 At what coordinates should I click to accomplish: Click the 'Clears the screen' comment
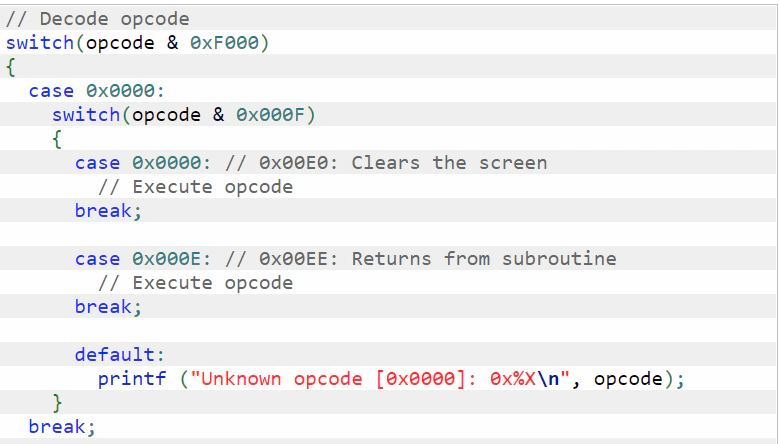tap(449, 163)
